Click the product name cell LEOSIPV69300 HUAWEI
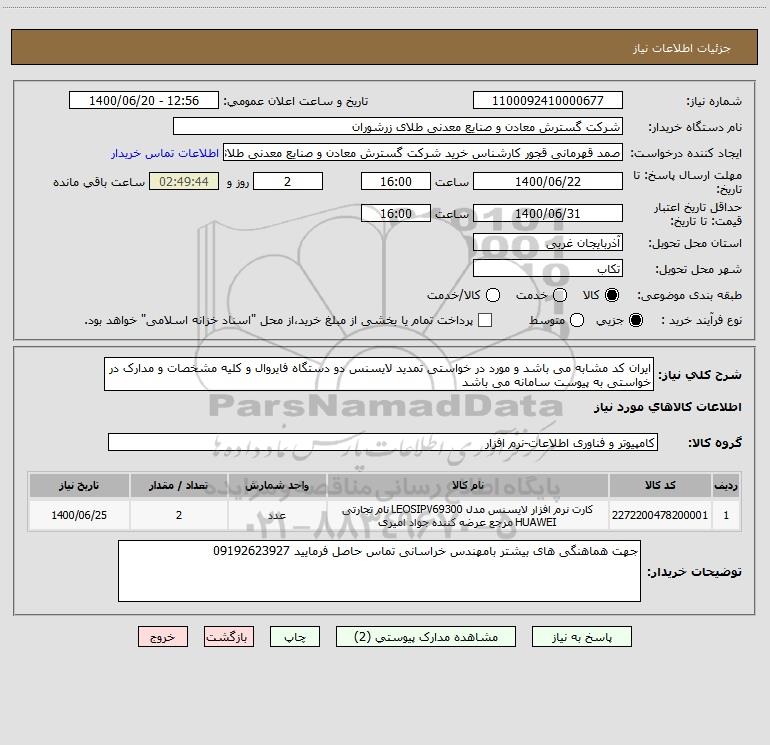Screen dimensions: 770x745 (x=468, y=516)
